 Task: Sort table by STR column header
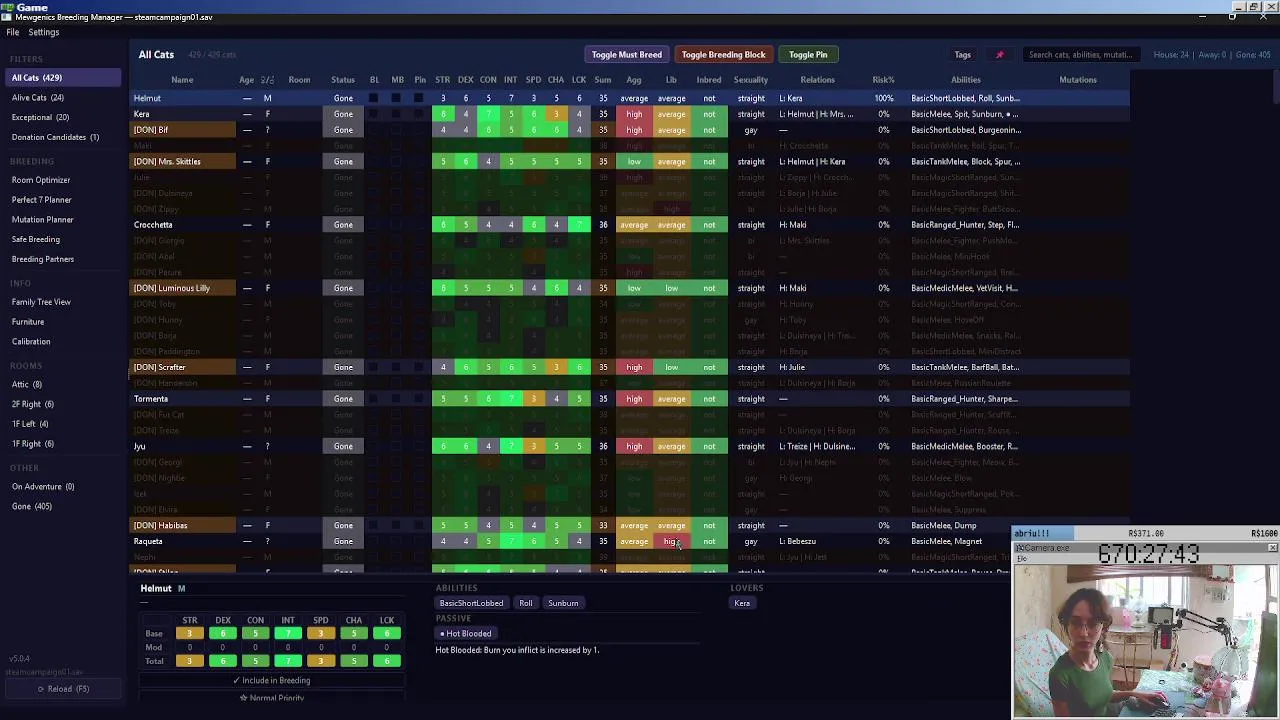(x=442, y=80)
